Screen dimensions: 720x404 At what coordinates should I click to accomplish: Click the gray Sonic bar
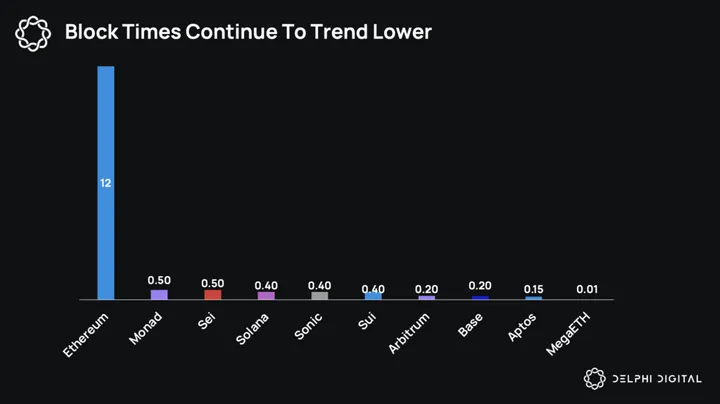tap(319, 296)
